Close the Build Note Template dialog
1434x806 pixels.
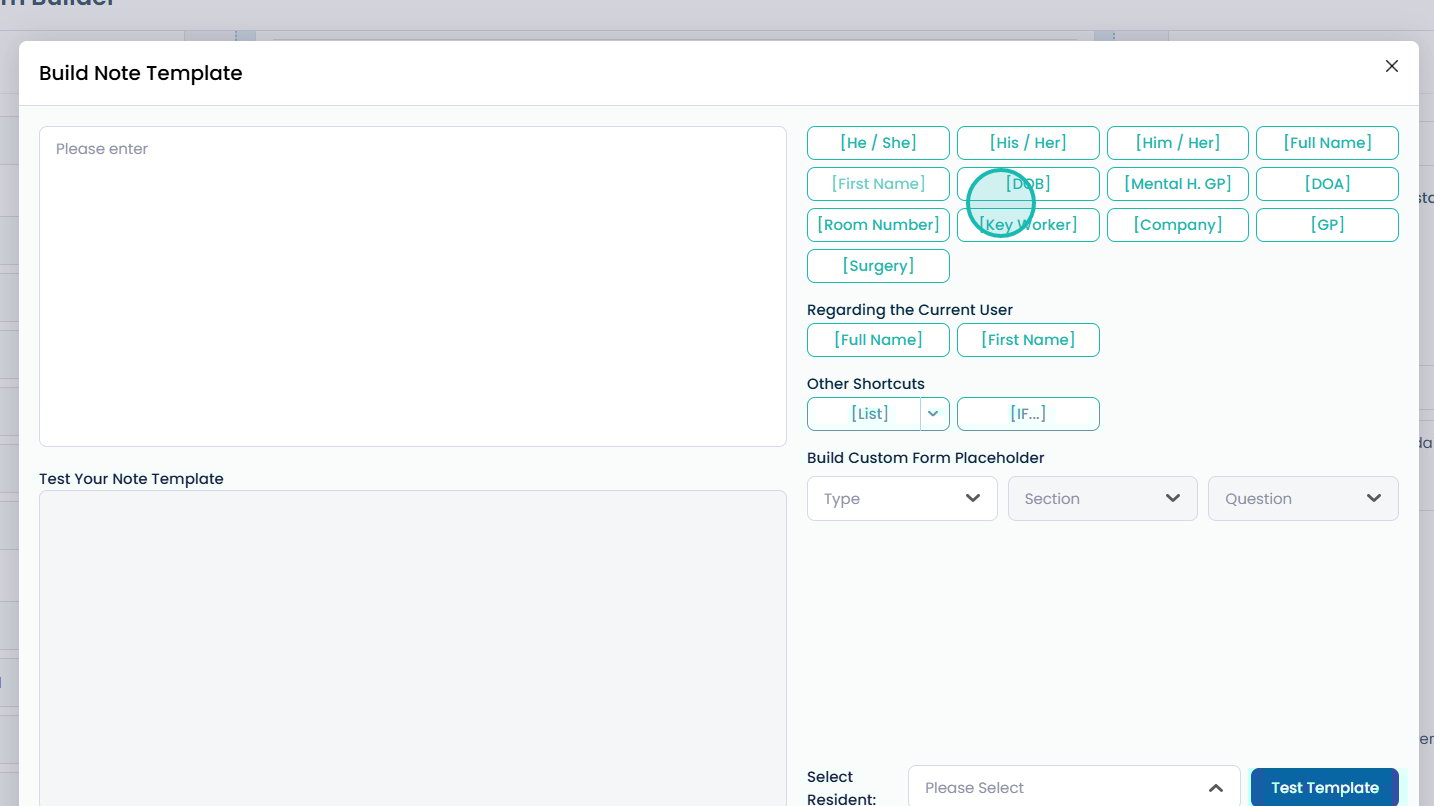point(1391,66)
